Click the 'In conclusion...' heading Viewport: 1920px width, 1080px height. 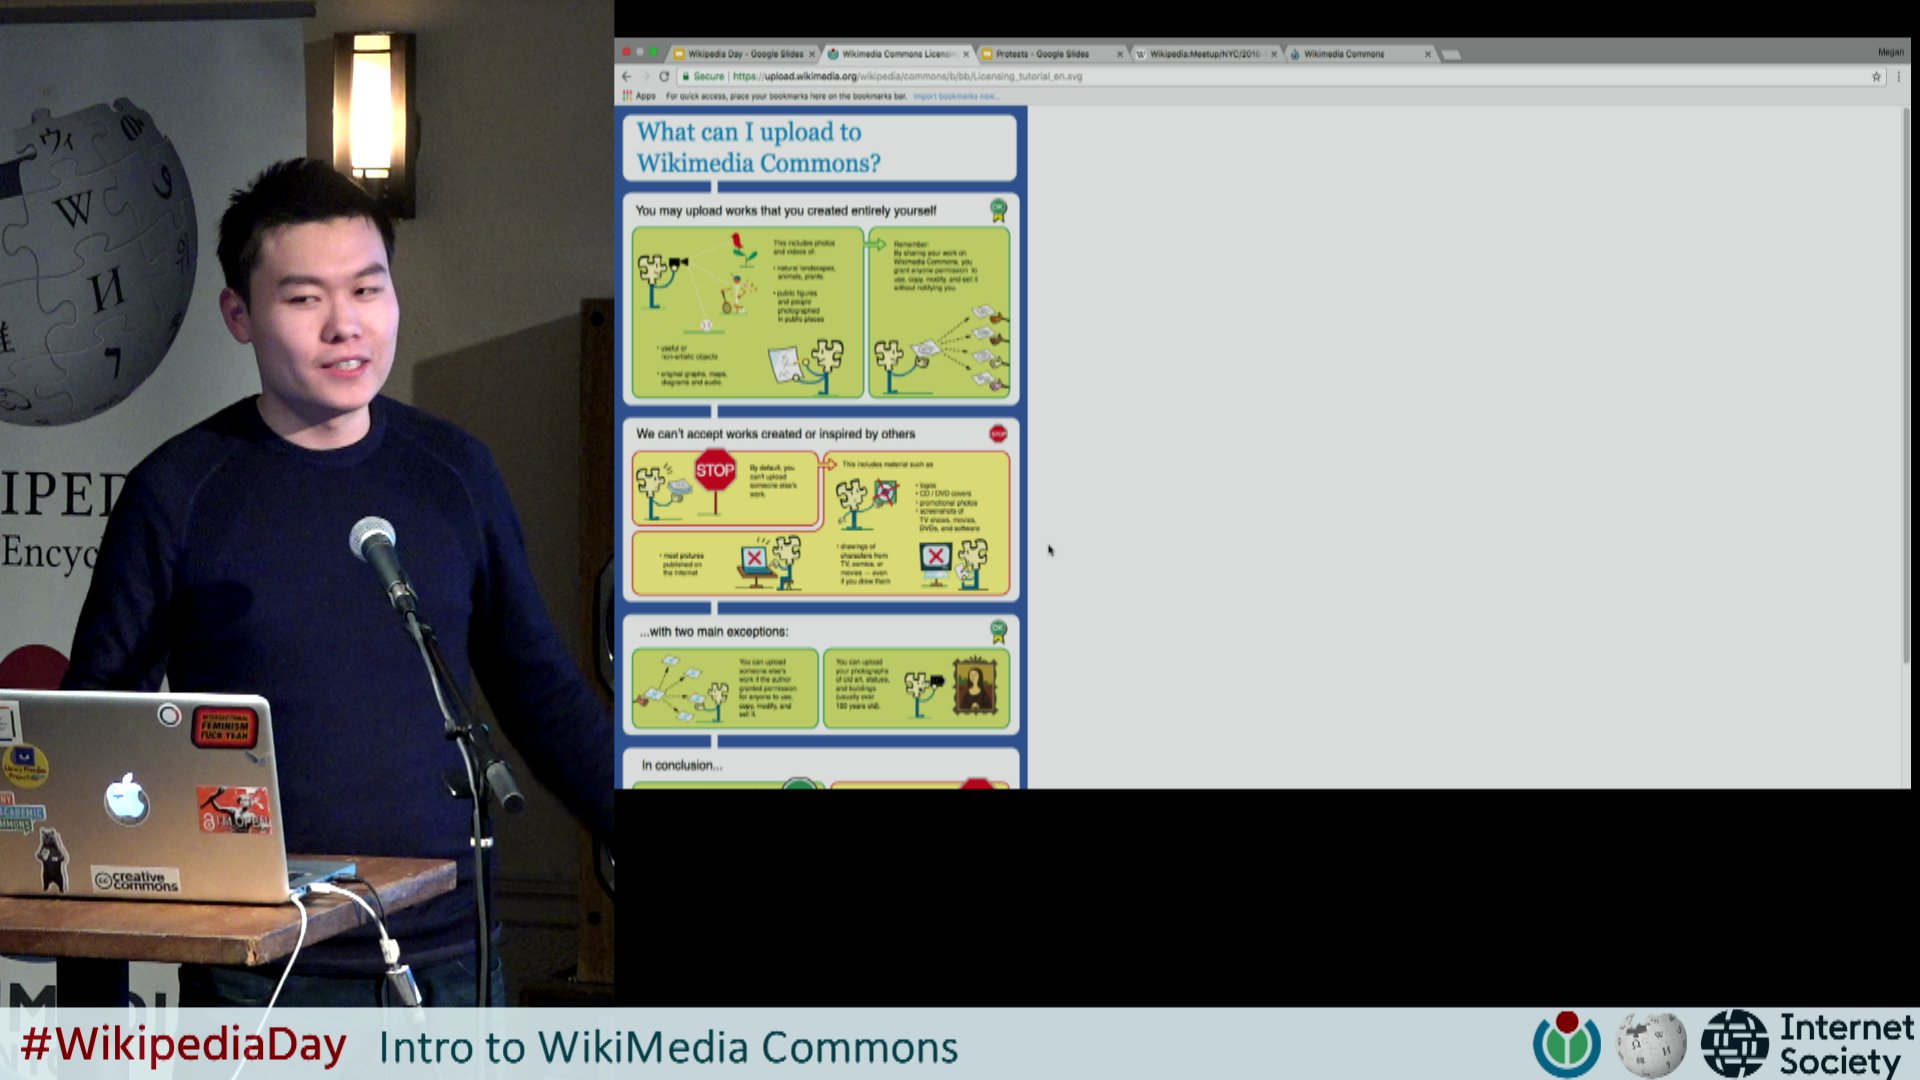(x=682, y=765)
